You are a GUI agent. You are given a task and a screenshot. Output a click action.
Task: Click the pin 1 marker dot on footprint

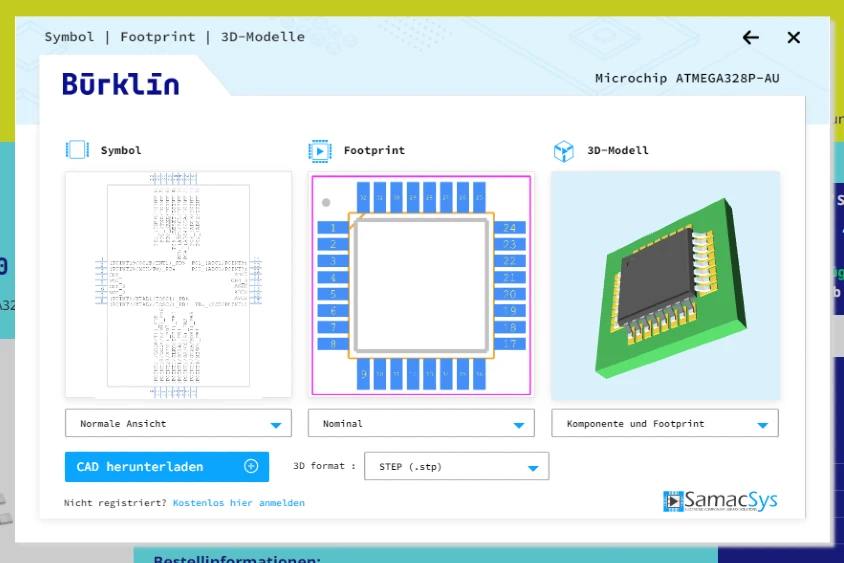(326, 202)
